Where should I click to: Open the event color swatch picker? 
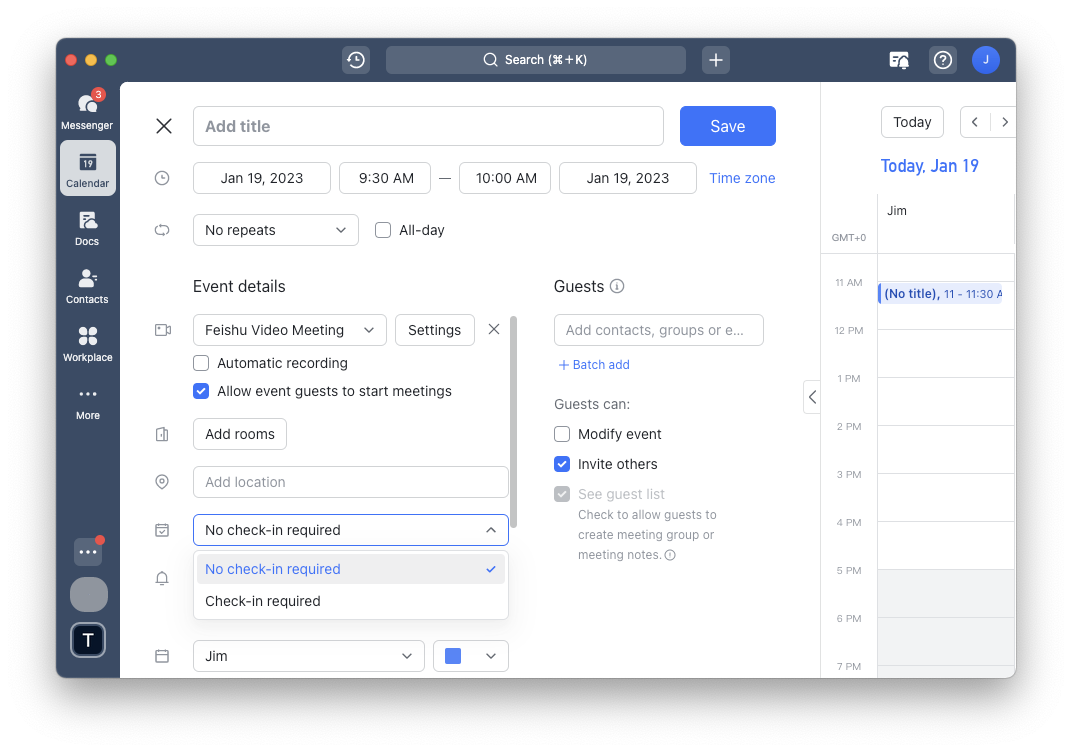470,656
